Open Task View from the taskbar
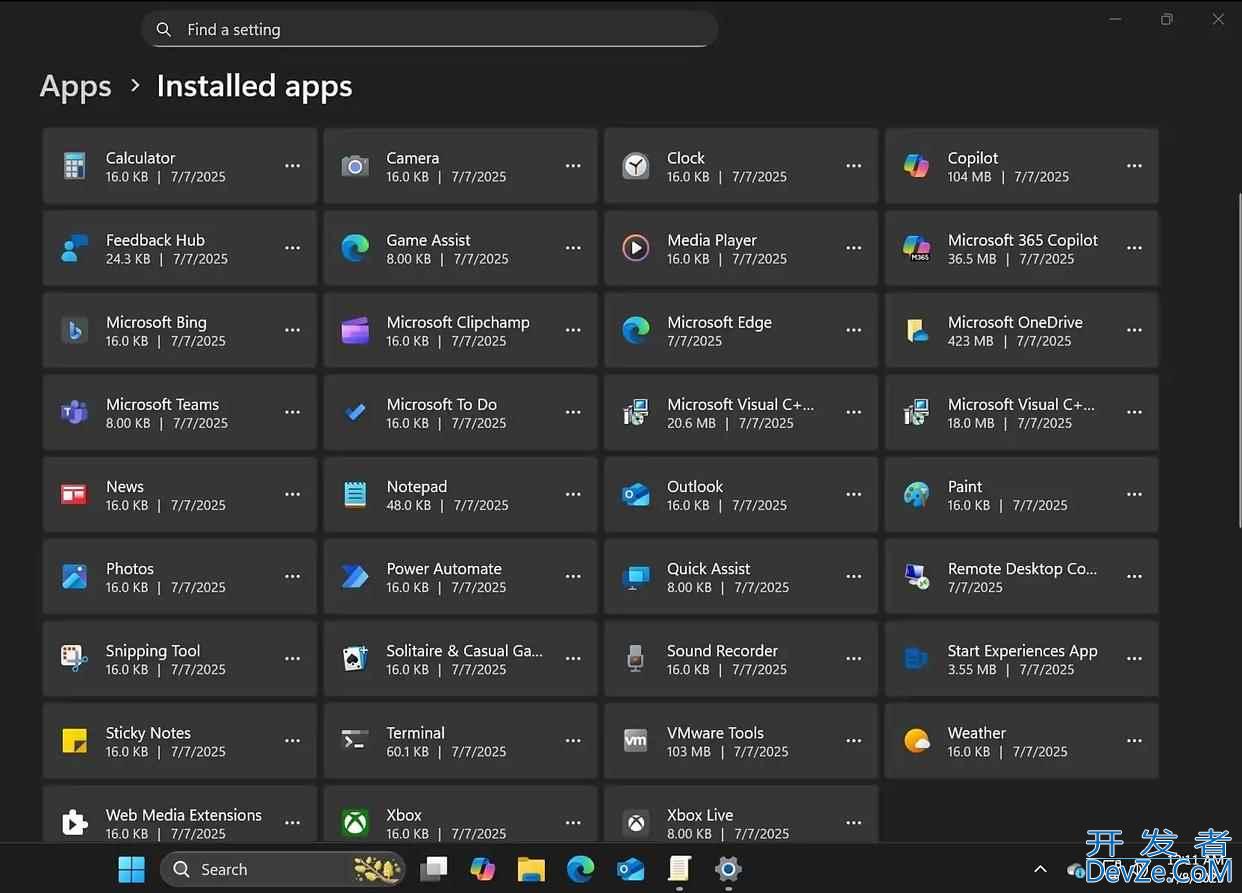This screenshot has height=893, width=1242. (433, 869)
